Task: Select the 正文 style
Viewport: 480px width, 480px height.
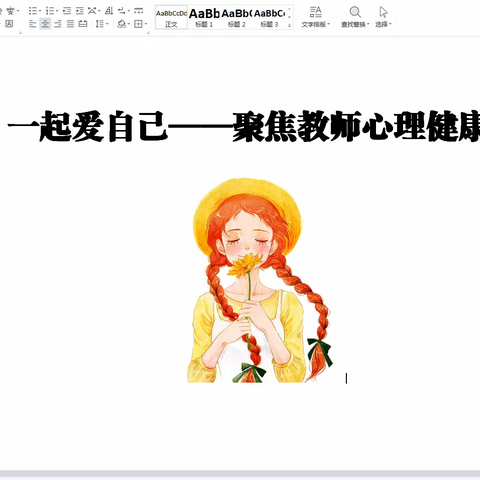Action: [171, 17]
